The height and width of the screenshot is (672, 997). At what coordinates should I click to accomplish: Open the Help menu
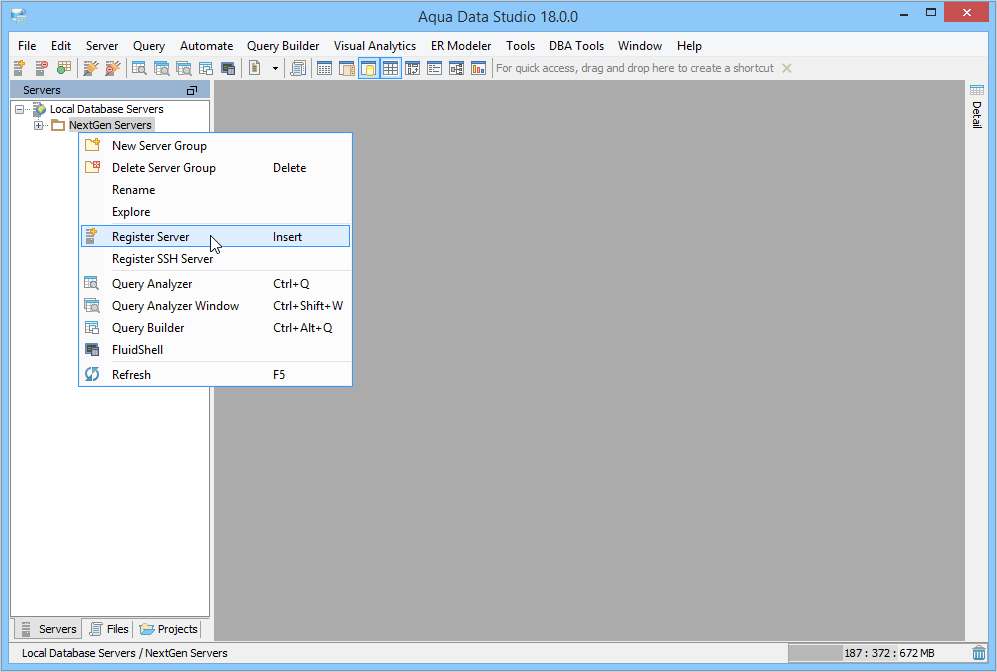(689, 46)
